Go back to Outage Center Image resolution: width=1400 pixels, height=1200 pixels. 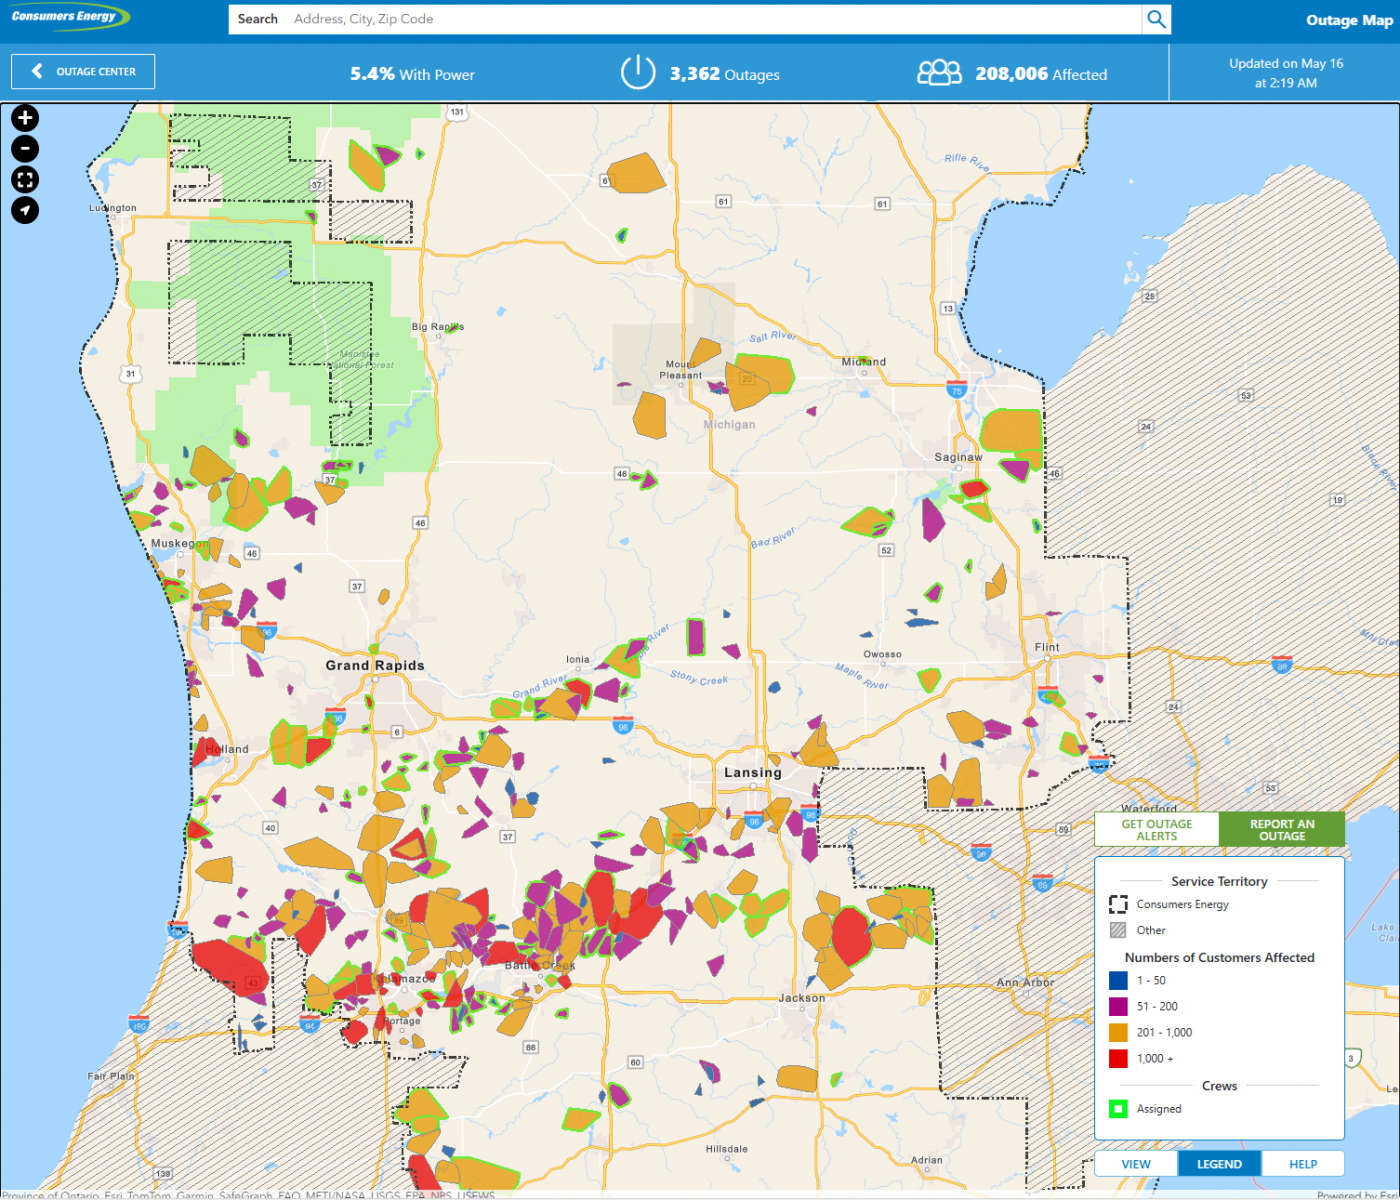pos(83,72)
